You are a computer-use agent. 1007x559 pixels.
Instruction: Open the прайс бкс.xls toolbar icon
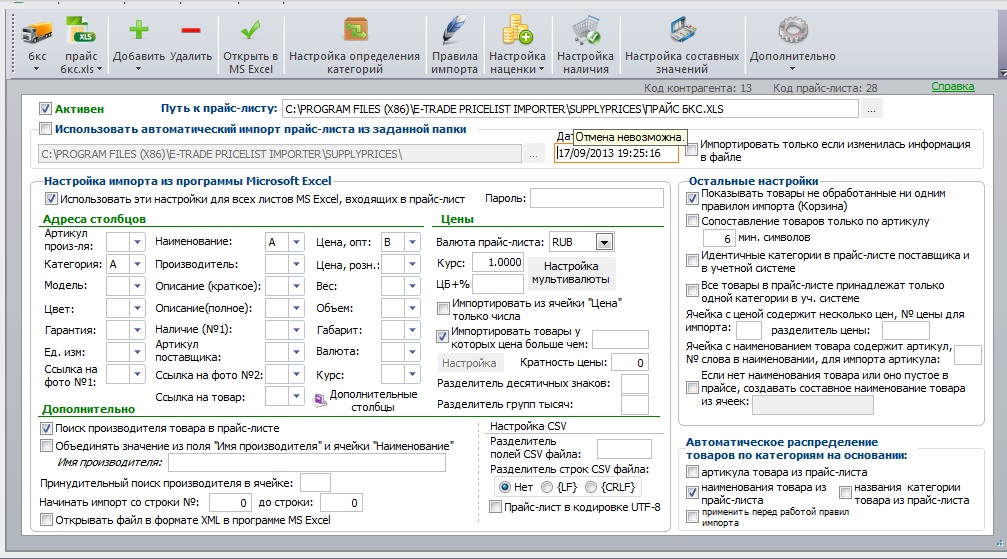point(82,31)
